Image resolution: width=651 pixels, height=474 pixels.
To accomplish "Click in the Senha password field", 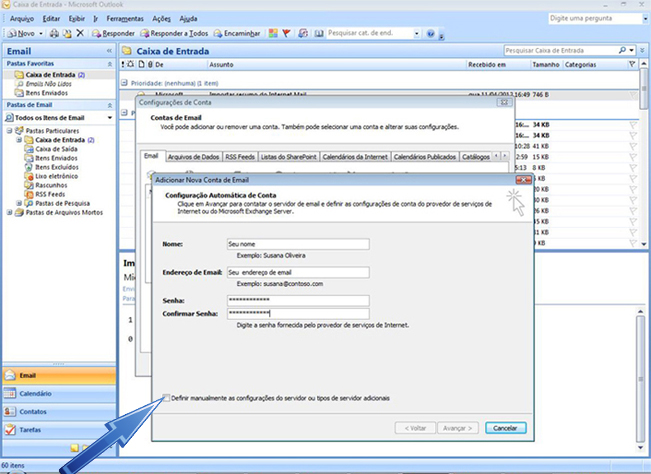I will (x=298, y=300).
